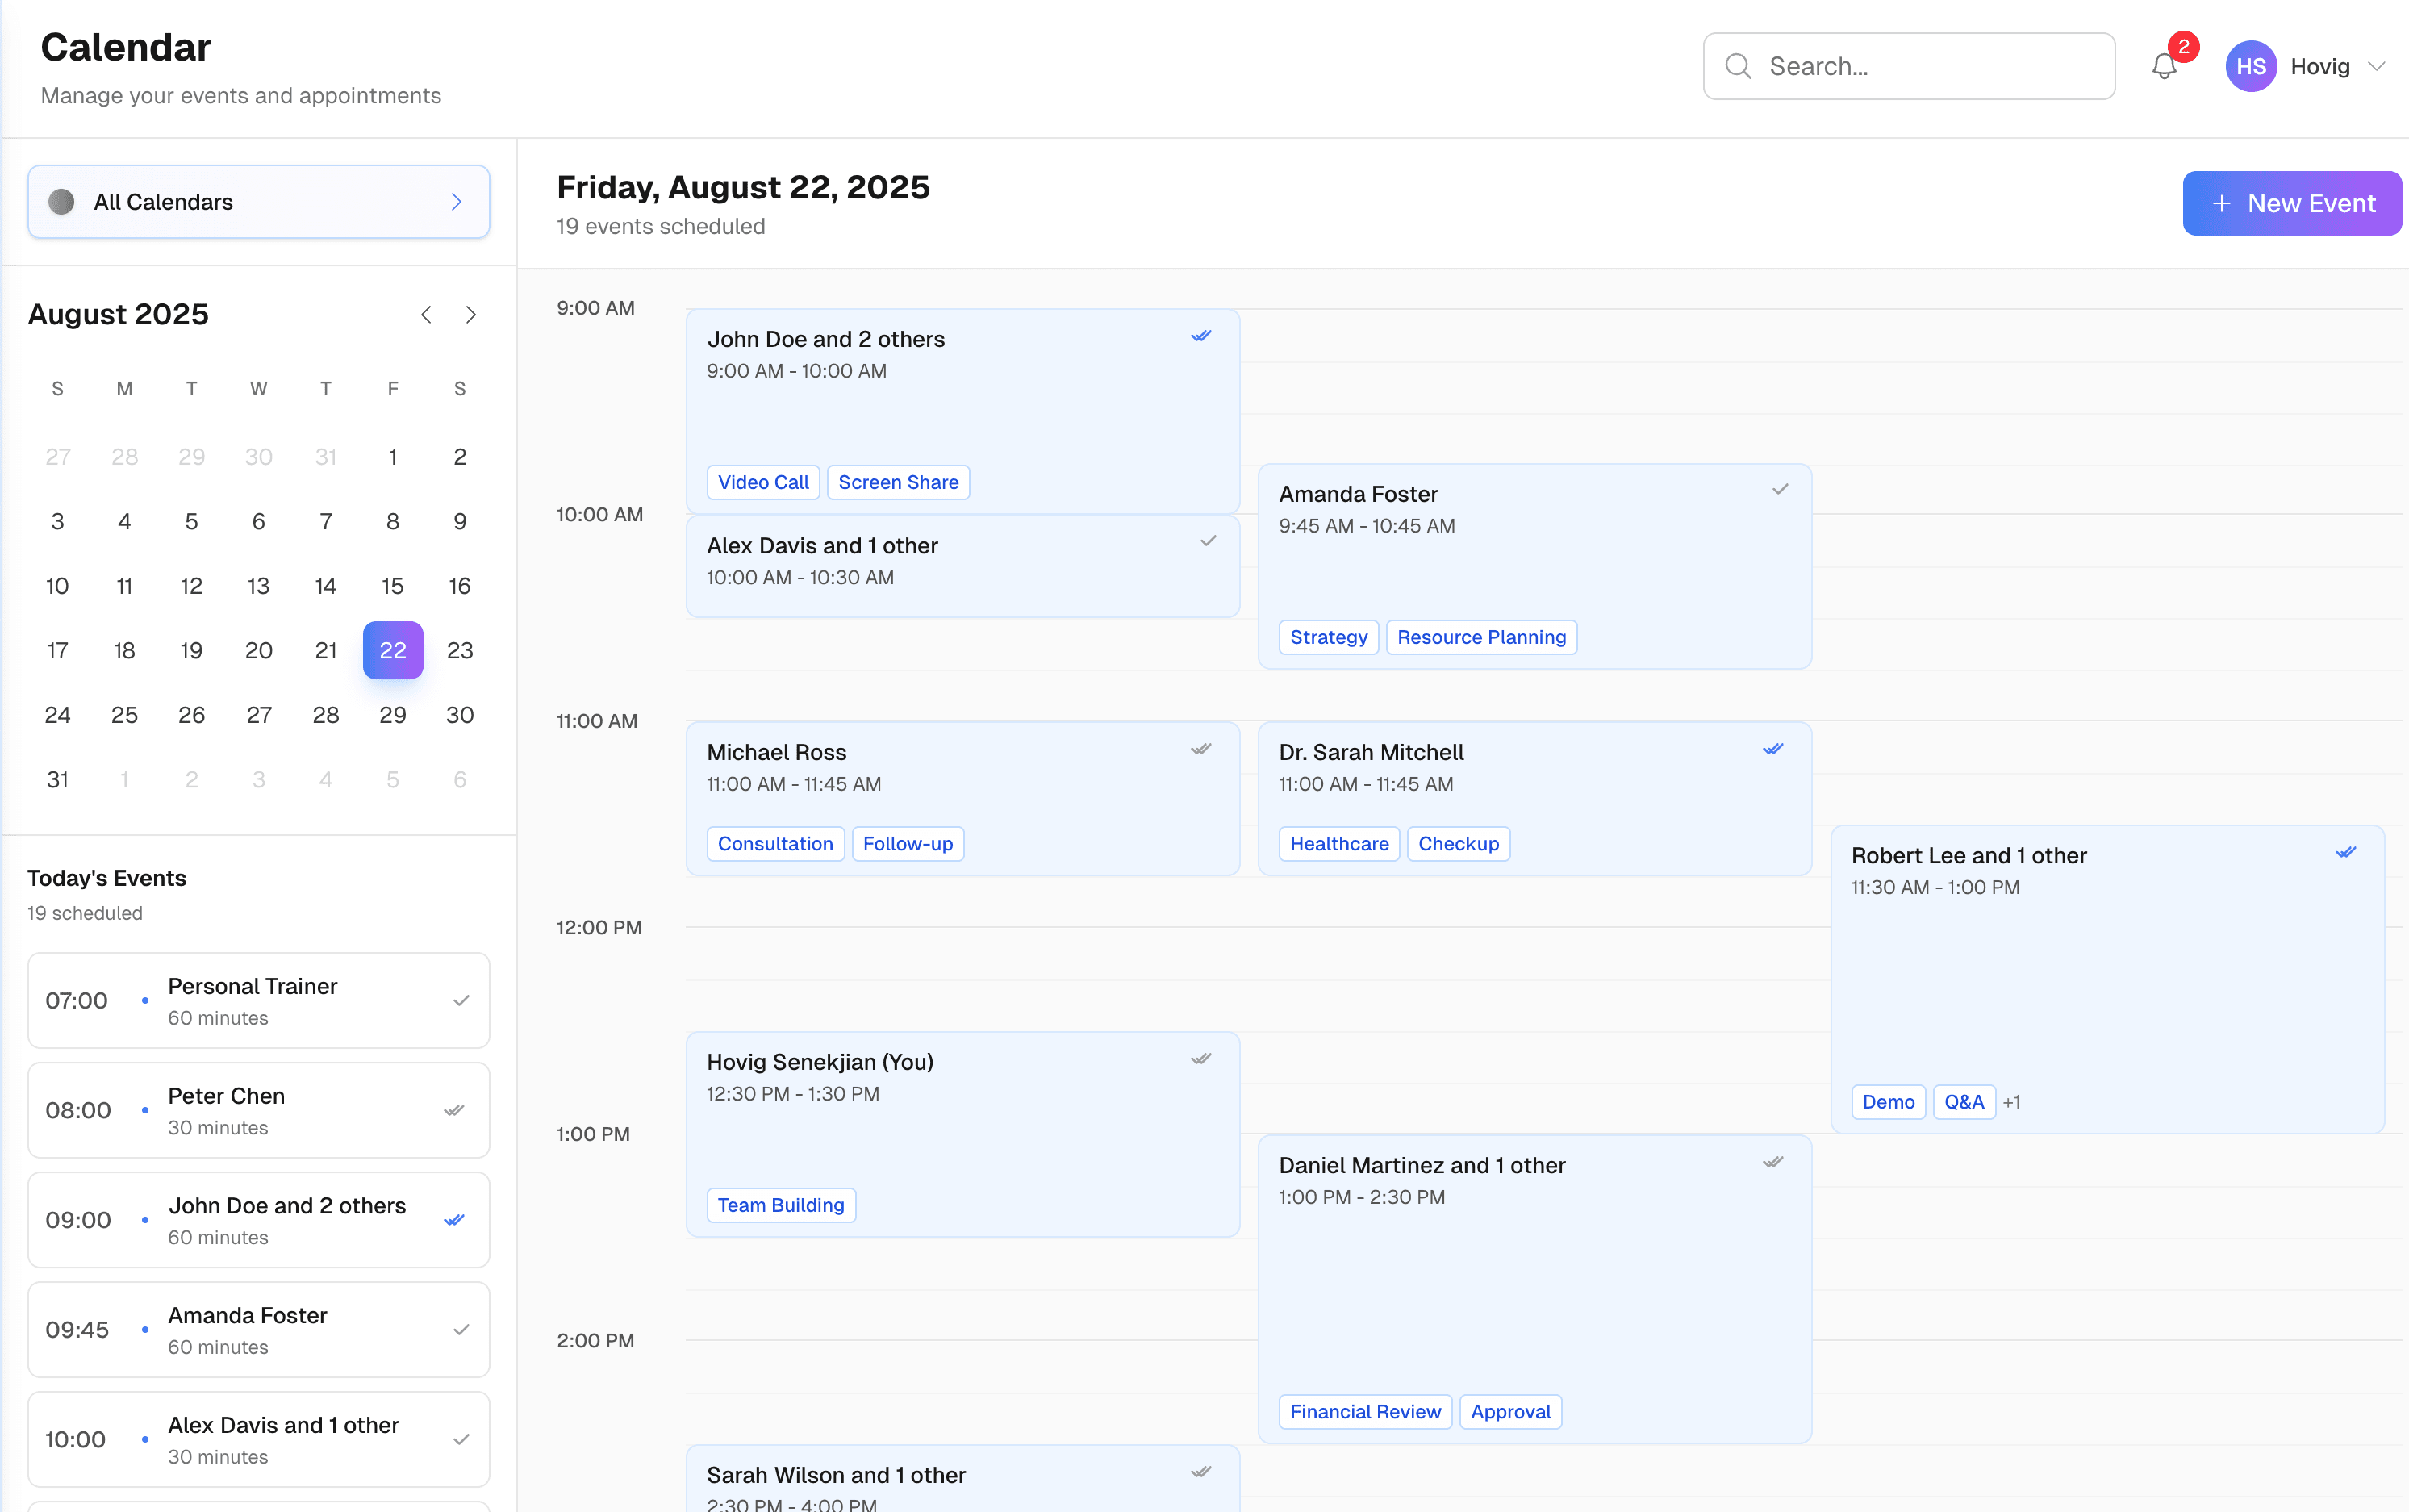Click double-check in Peter Chen sidebar row
The height and width of the screenshot is (1512, 2409).
click(454, 1110)
